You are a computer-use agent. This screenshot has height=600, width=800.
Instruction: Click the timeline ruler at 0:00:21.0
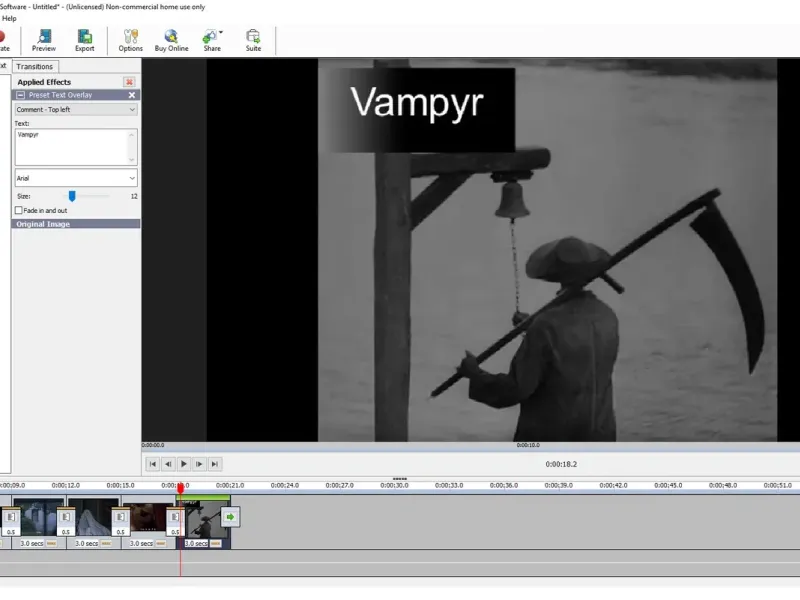(x=230, y=485)
